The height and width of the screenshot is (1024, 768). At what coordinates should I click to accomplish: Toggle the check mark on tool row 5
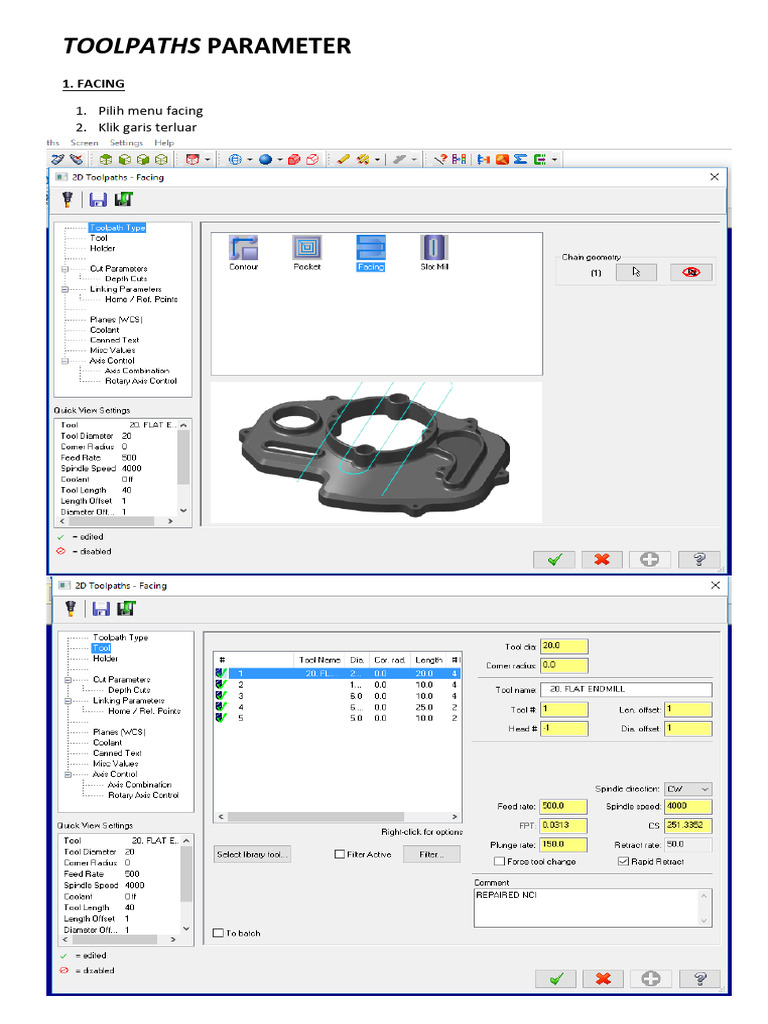(221, 718)
